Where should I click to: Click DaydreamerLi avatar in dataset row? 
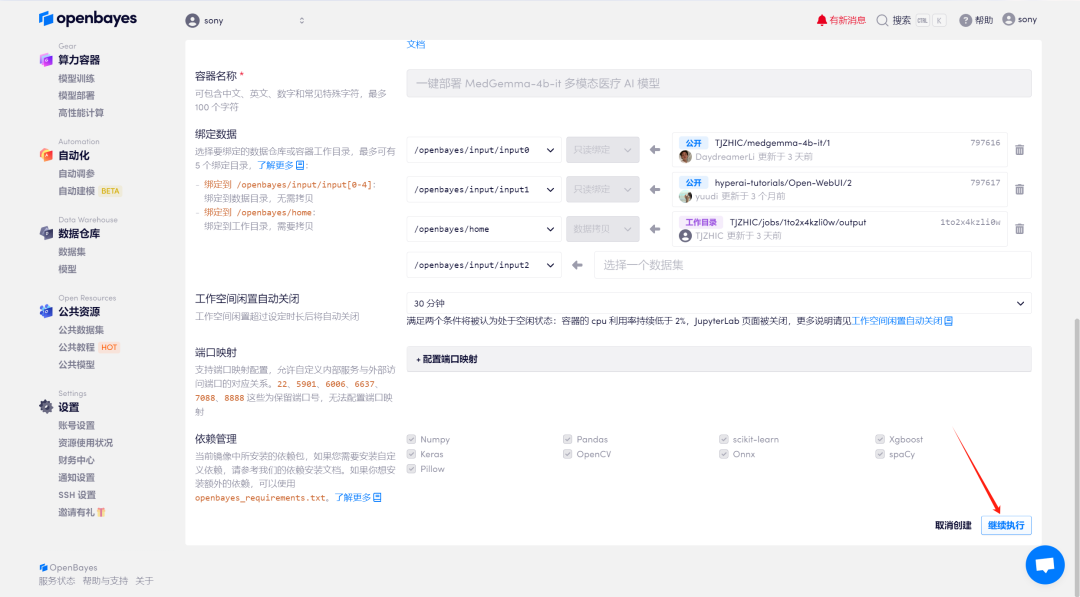(x=685, y=156)
